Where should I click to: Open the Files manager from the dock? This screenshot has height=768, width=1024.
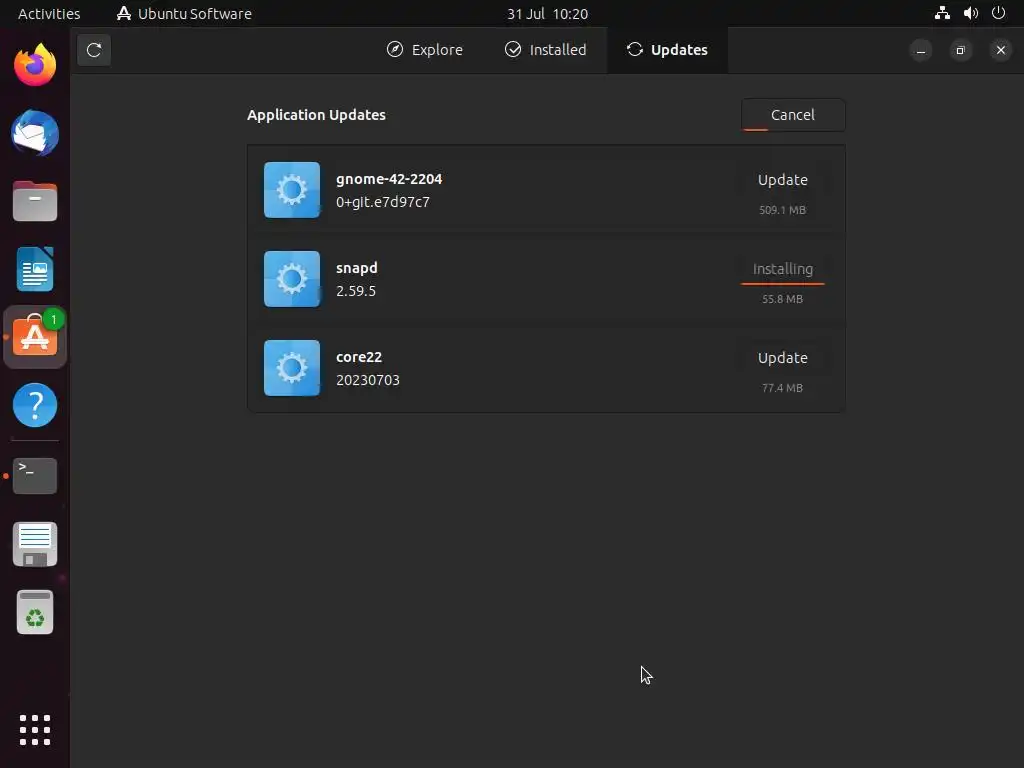pyautogui.click(x=35, y=201)
